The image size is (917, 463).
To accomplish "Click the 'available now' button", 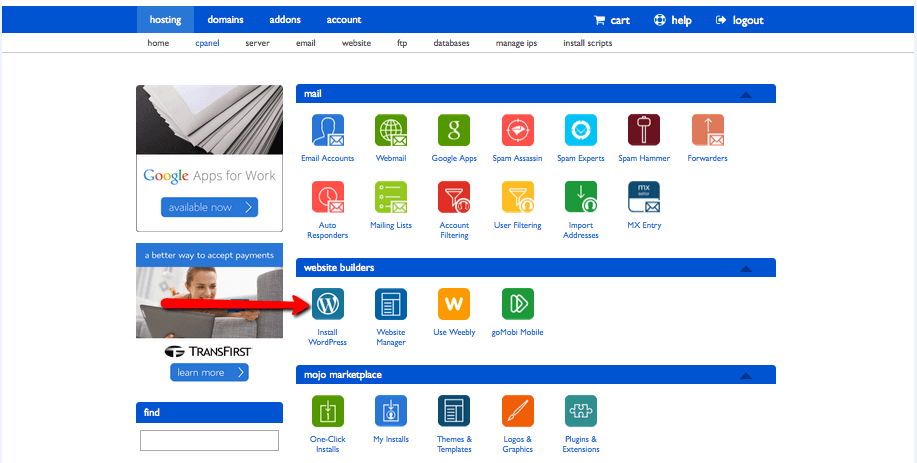I will click(209, 207).
